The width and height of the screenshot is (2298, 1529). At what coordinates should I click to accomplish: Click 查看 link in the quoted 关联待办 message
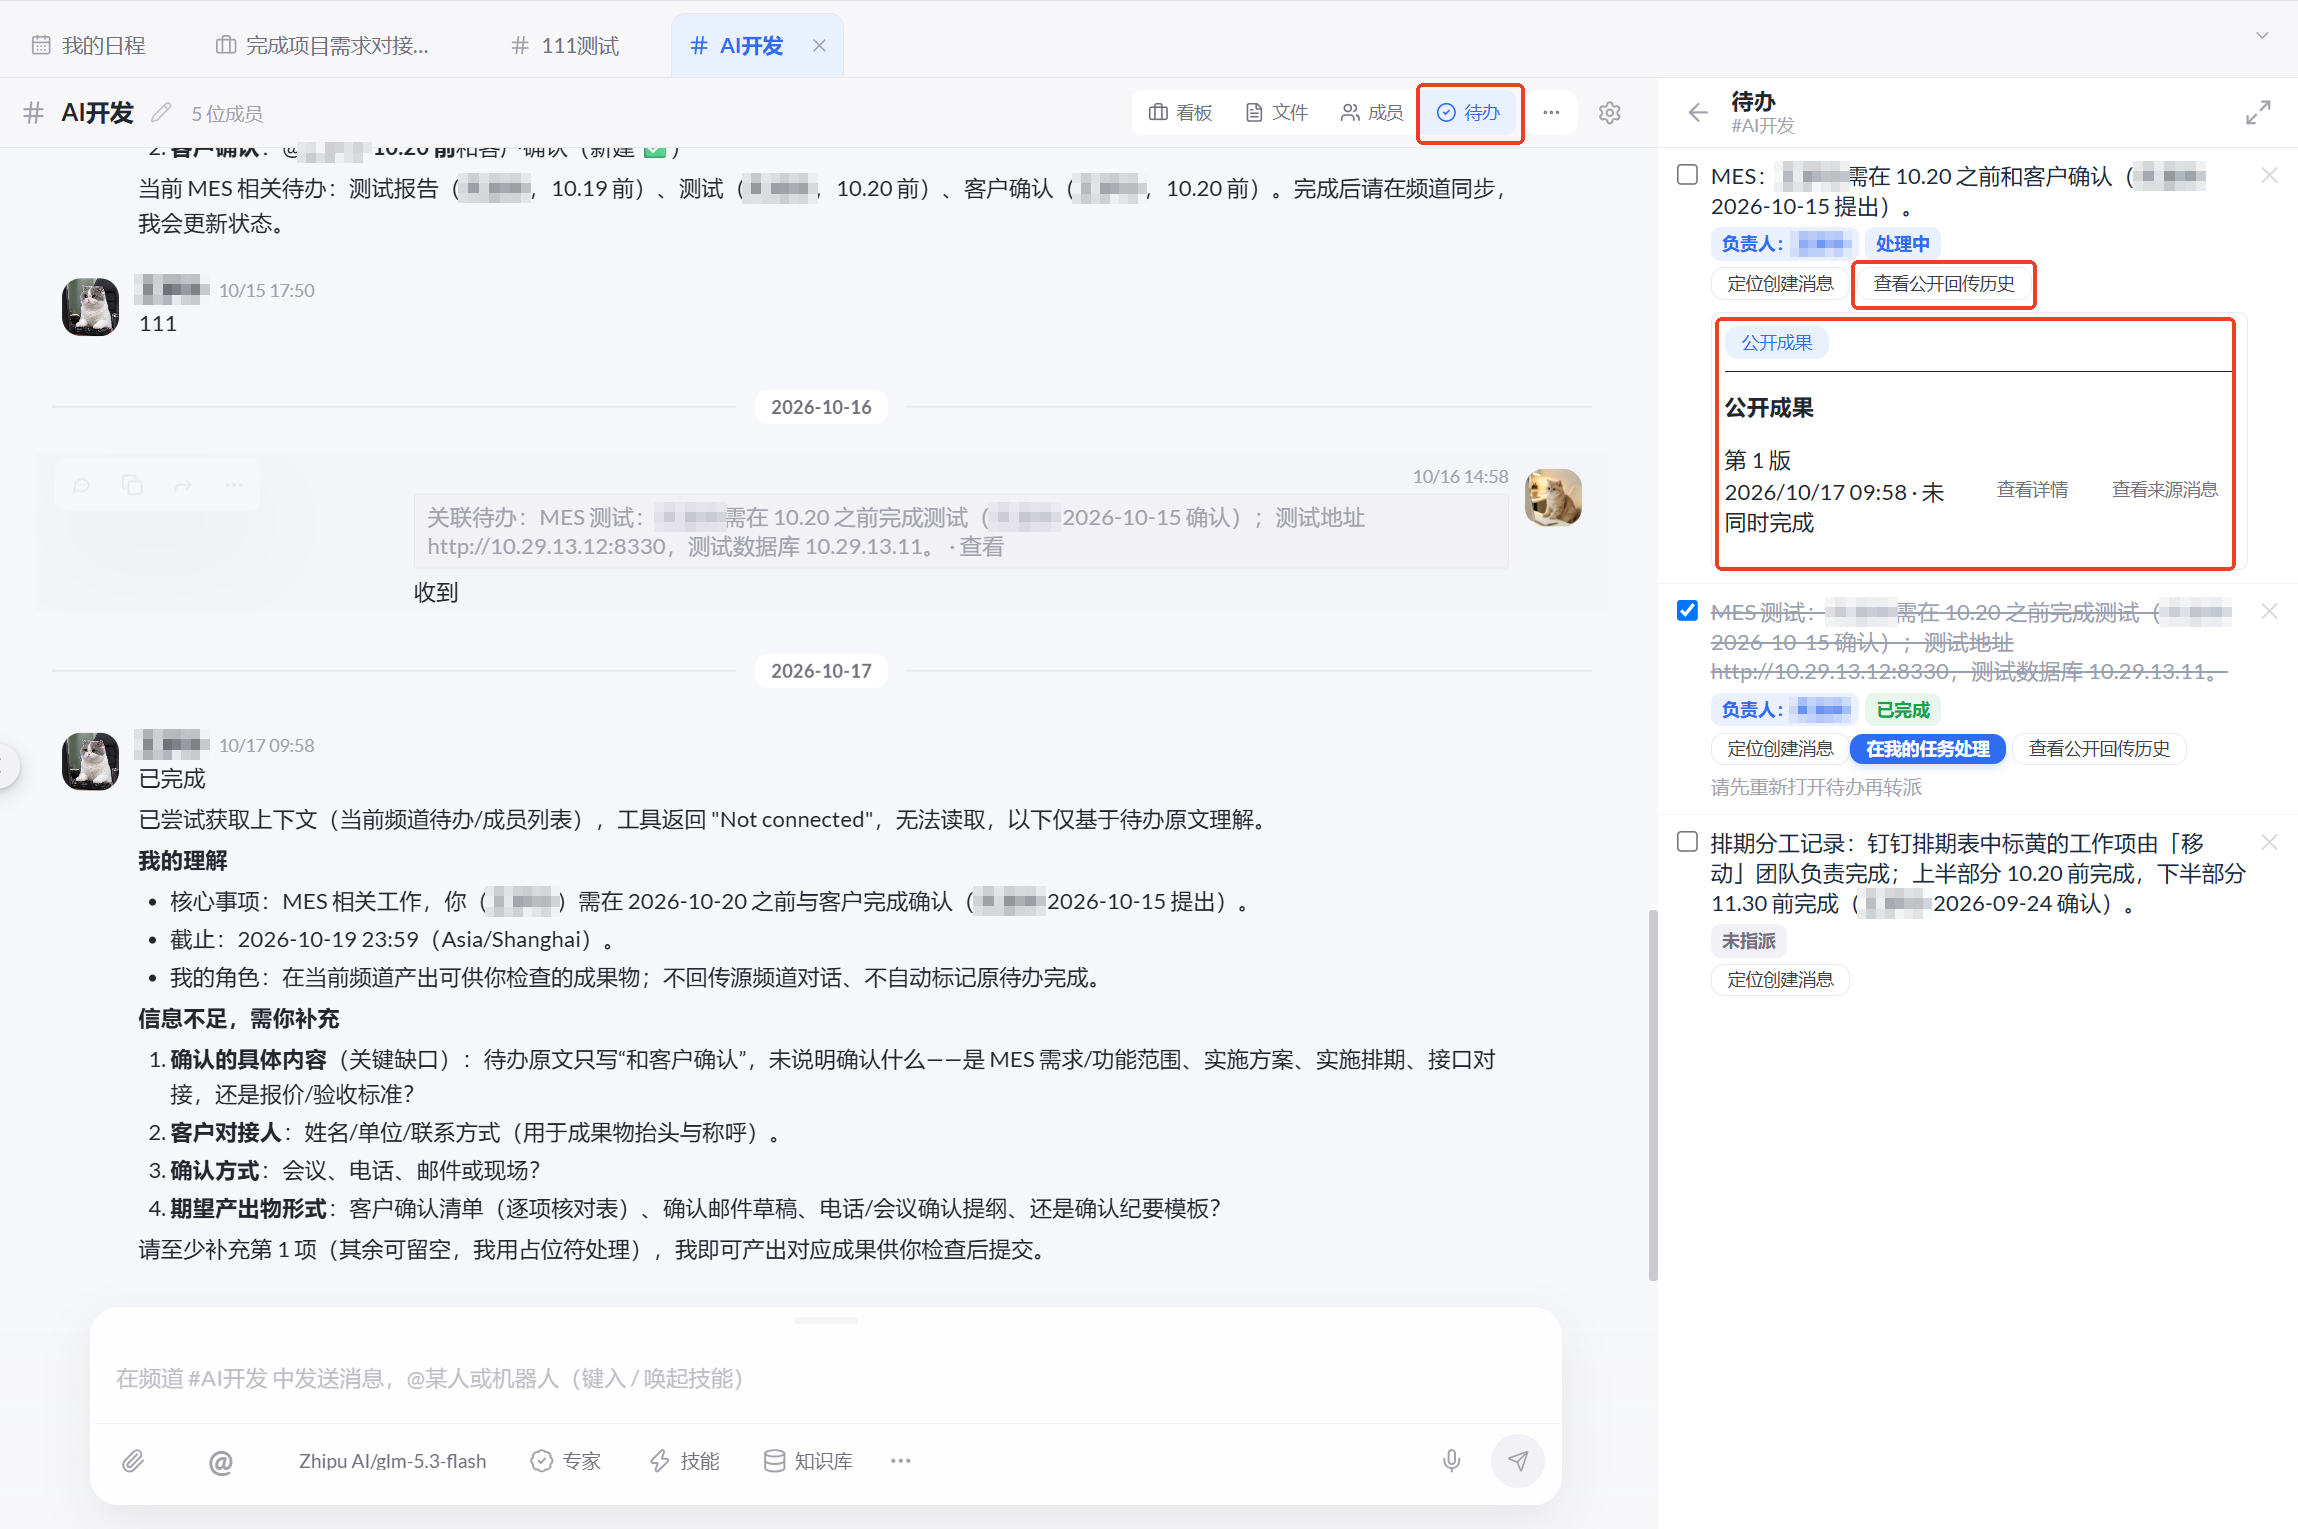point(981,547)
